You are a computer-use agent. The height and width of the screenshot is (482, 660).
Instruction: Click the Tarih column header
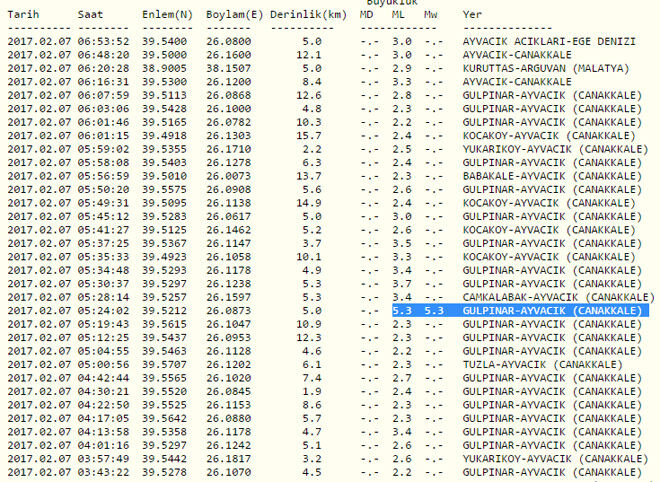[x=25, y=16]
